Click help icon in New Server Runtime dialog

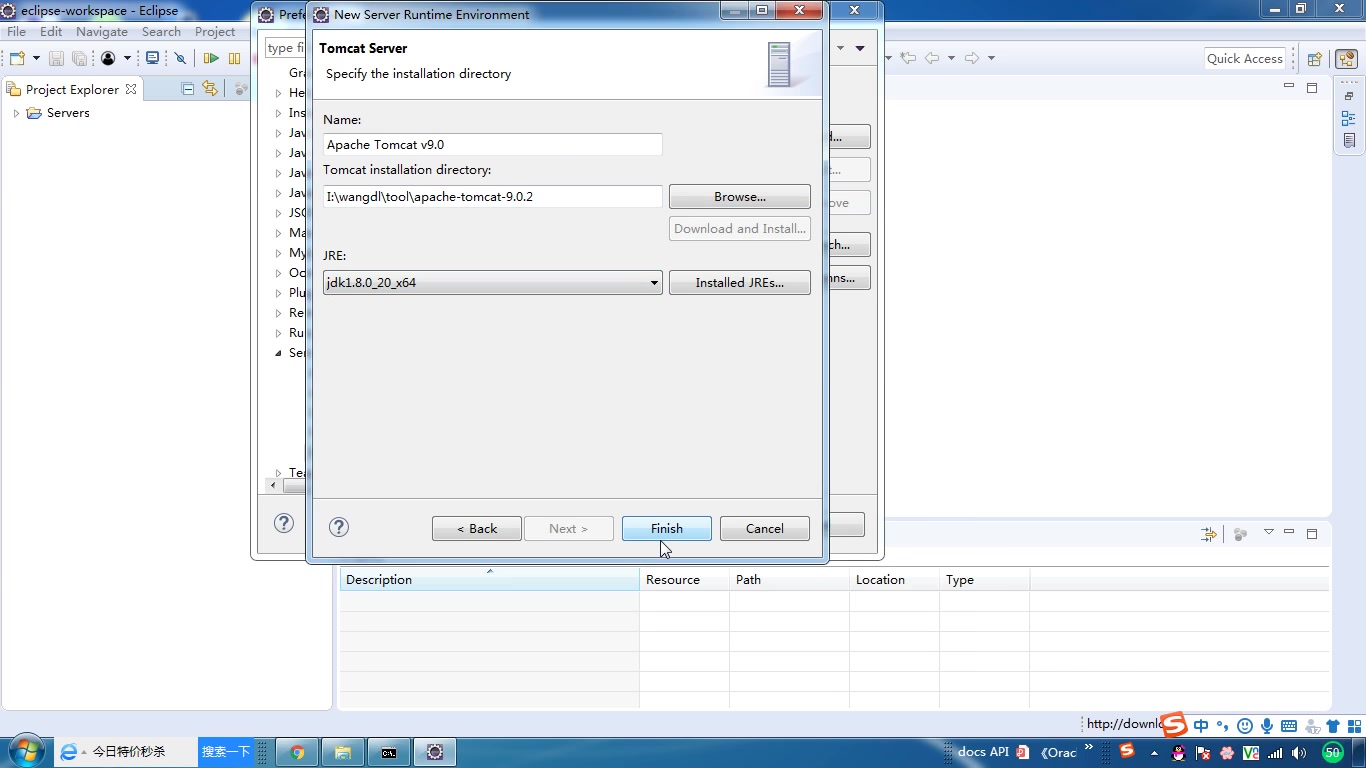pos(339,527)
